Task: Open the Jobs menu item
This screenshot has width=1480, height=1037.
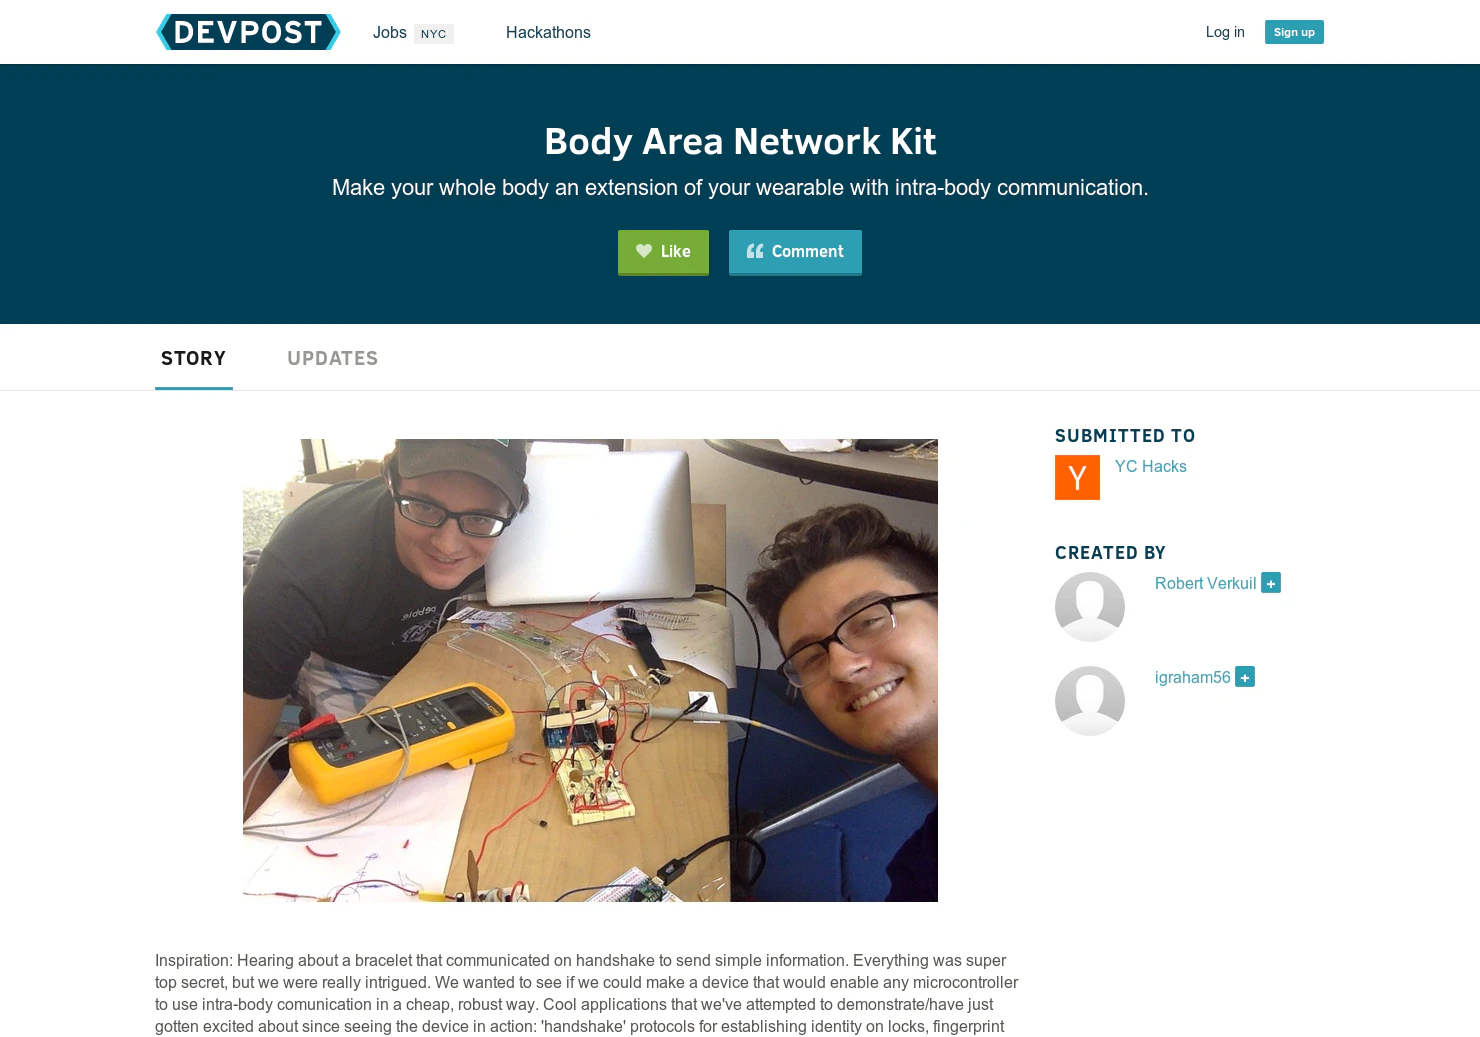Action: tap(390, 32)
